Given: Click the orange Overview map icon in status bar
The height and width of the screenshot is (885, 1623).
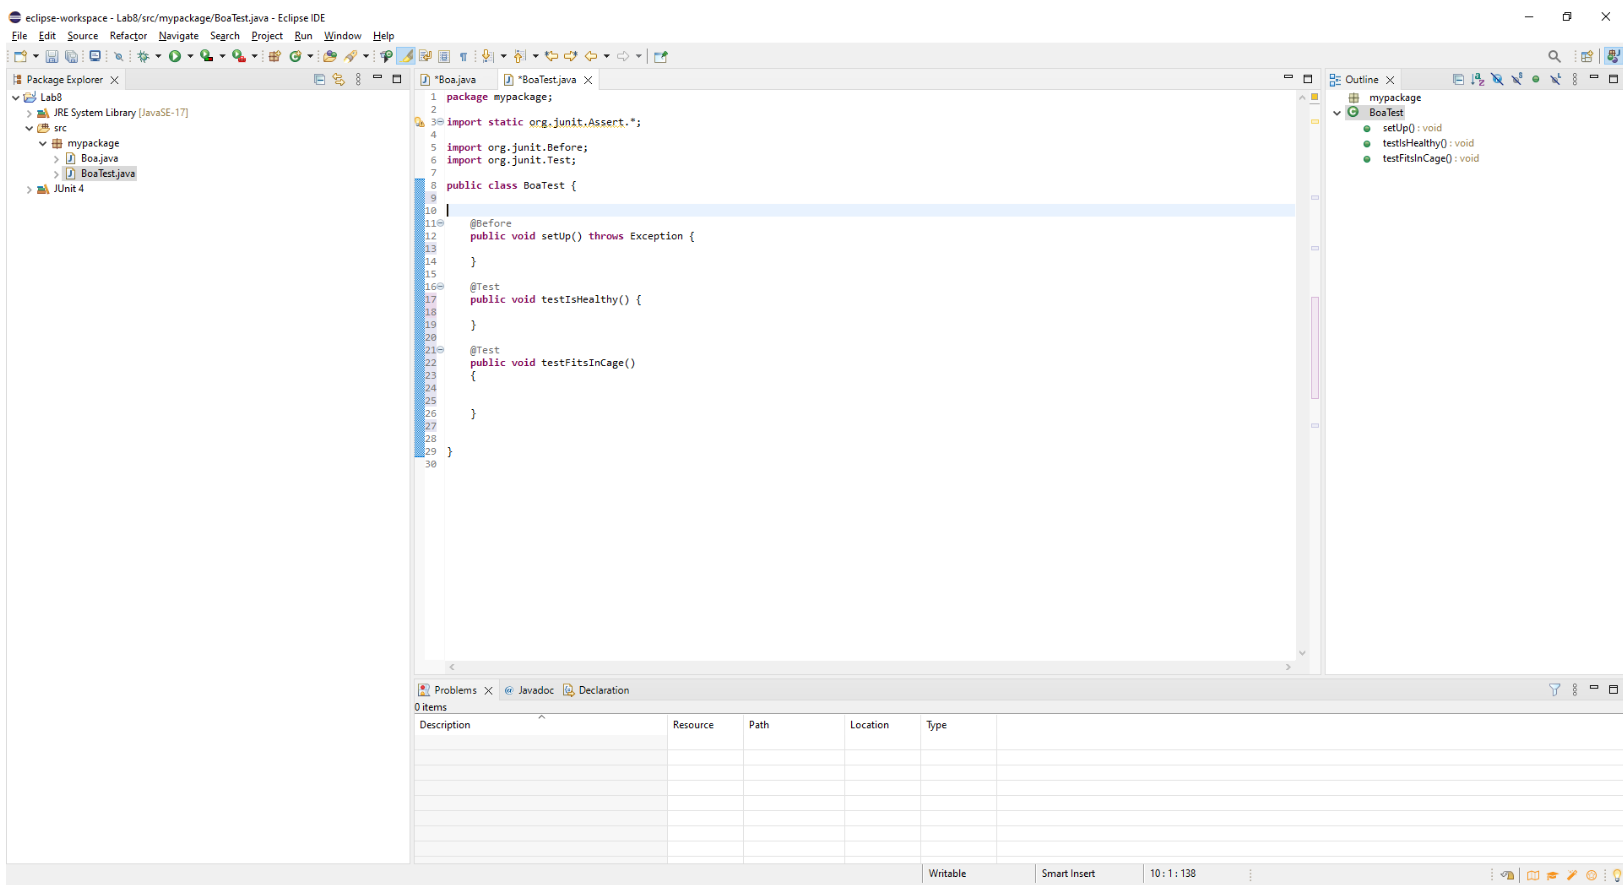Looking at the screenshot, I should 1533,875.
